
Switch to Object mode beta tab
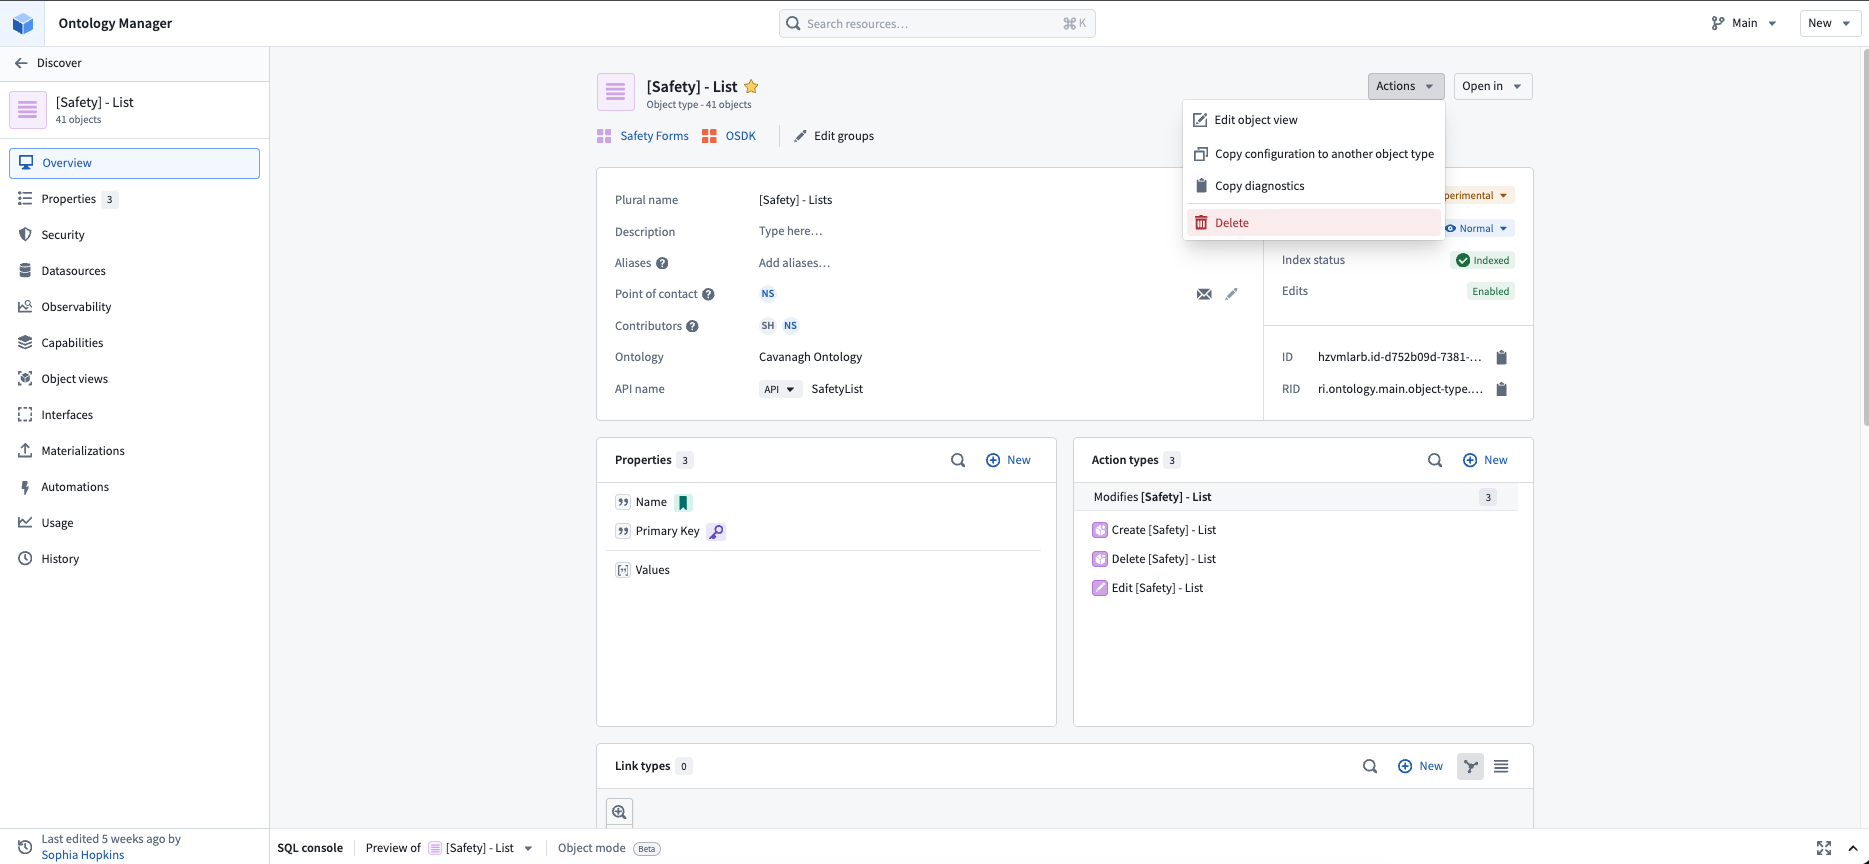point(609,848)
